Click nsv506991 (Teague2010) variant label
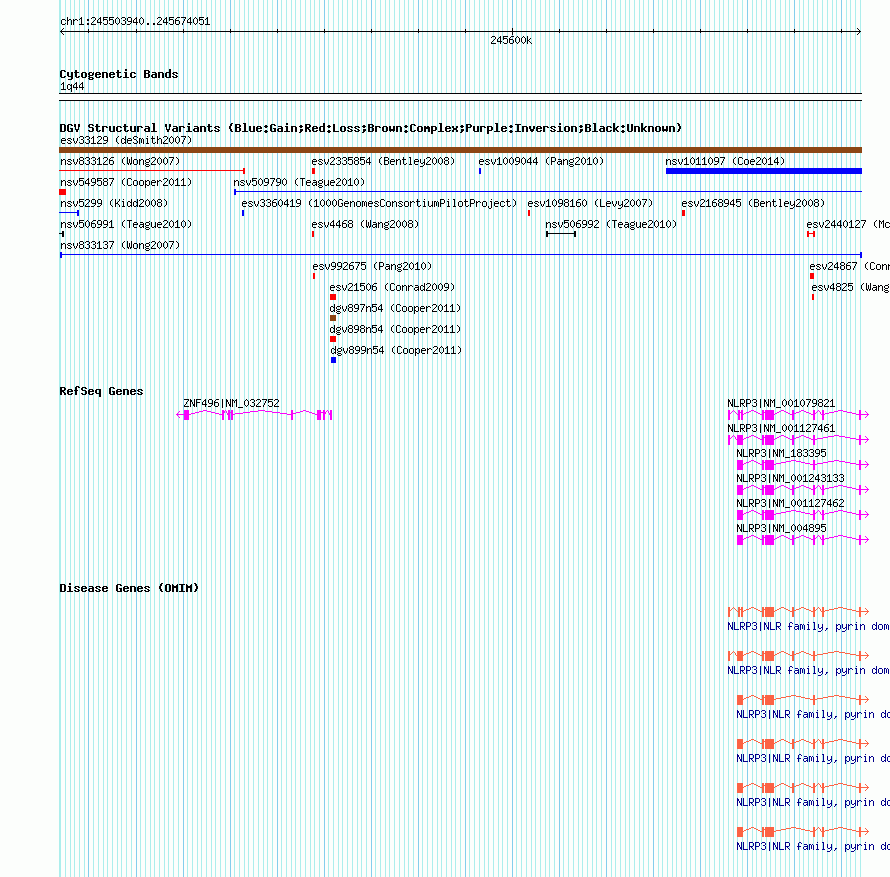 (x=126, y=224)
